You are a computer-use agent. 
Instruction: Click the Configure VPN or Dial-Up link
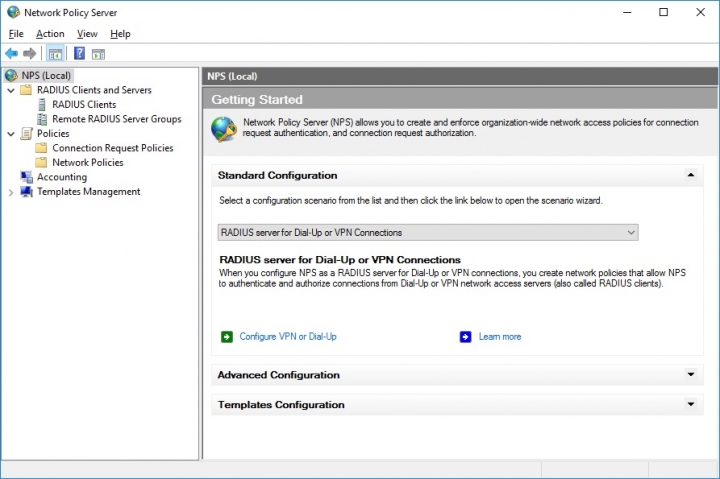click(x=288, y=337)
